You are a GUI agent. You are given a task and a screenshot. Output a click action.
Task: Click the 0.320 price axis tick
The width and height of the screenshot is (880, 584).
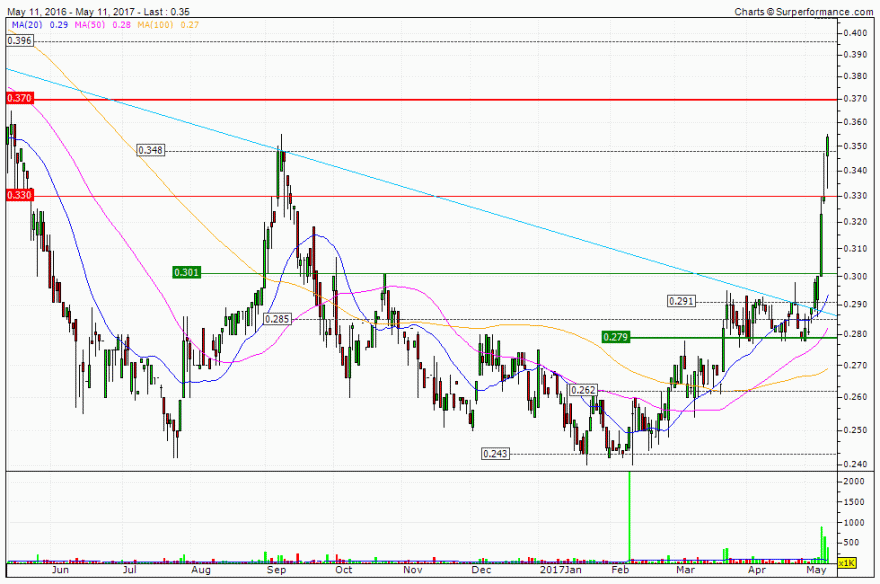coord(855,222)
